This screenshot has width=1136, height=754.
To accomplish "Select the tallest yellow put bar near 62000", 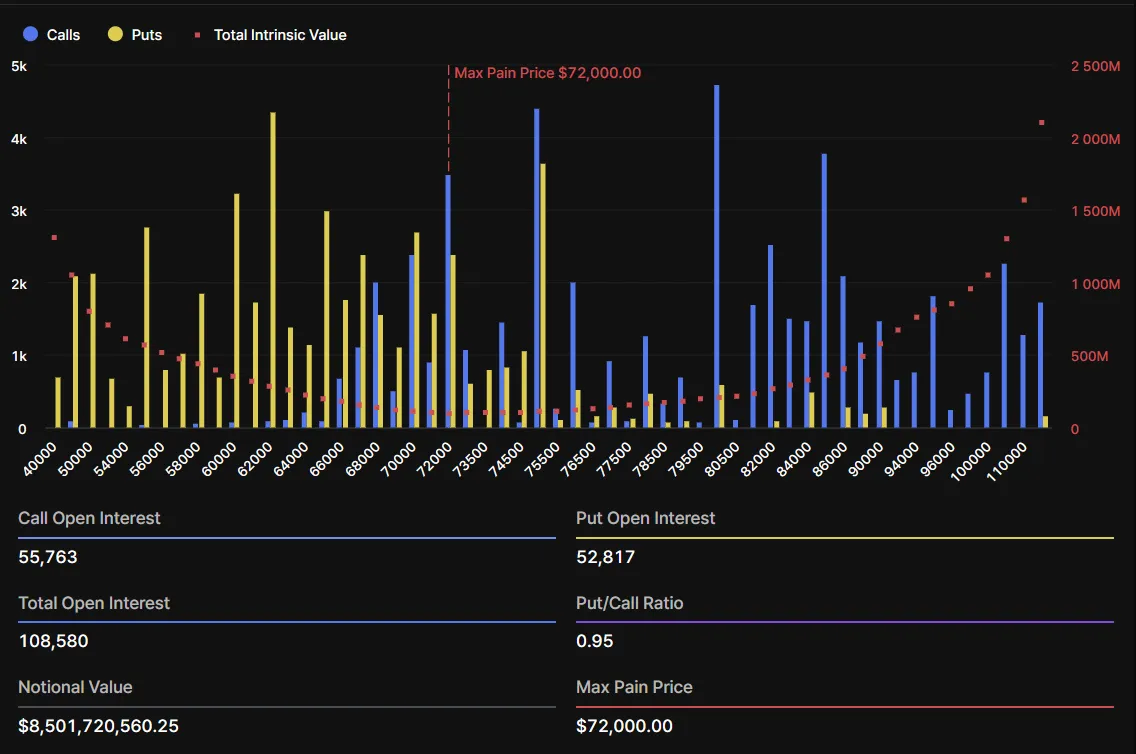I will 273,270.
